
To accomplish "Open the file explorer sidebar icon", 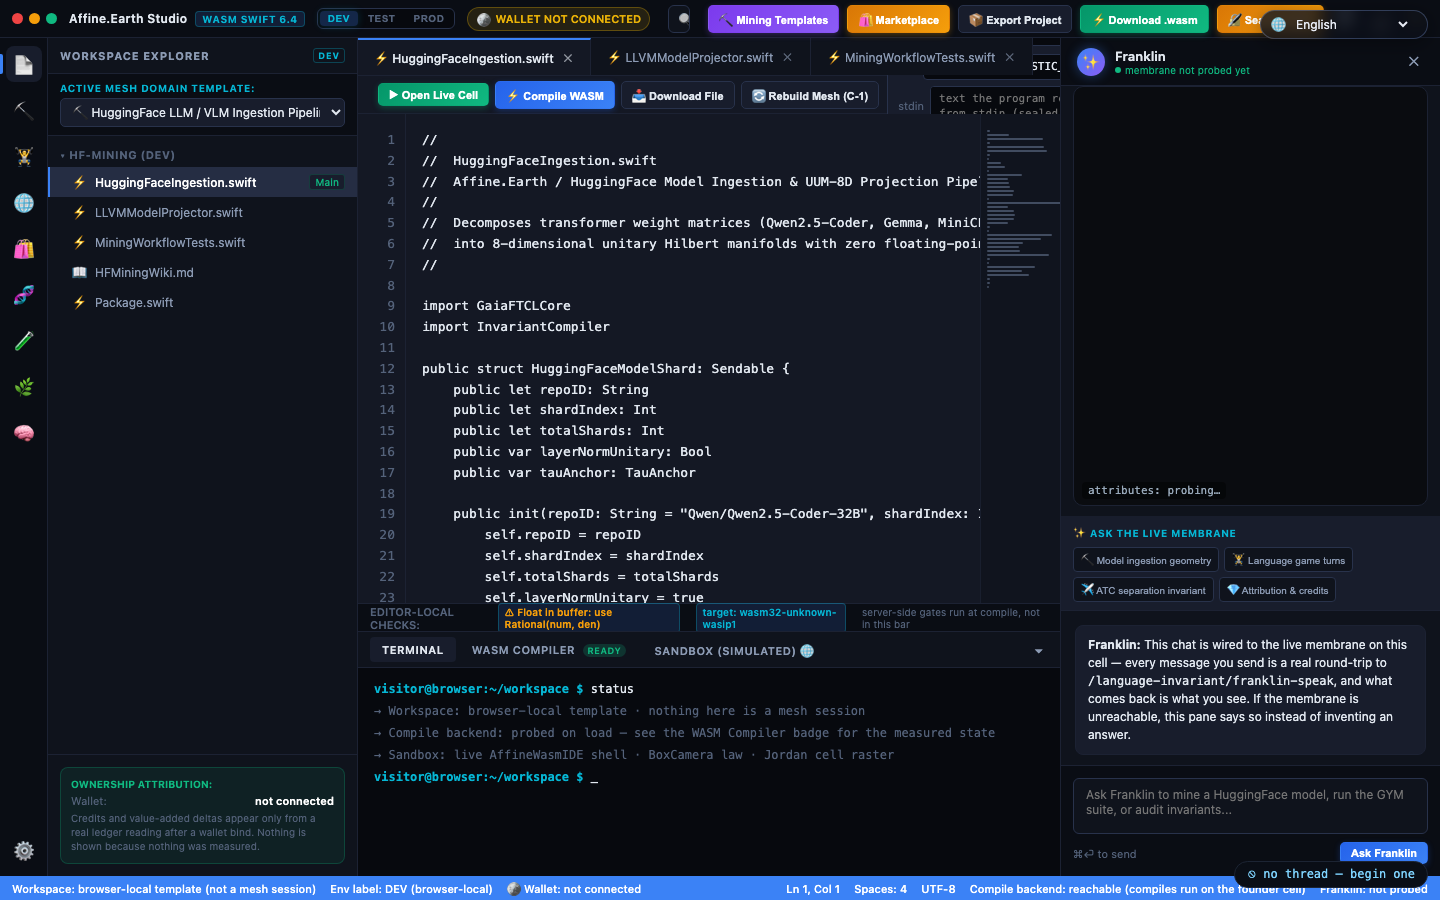I will point(24,65).
